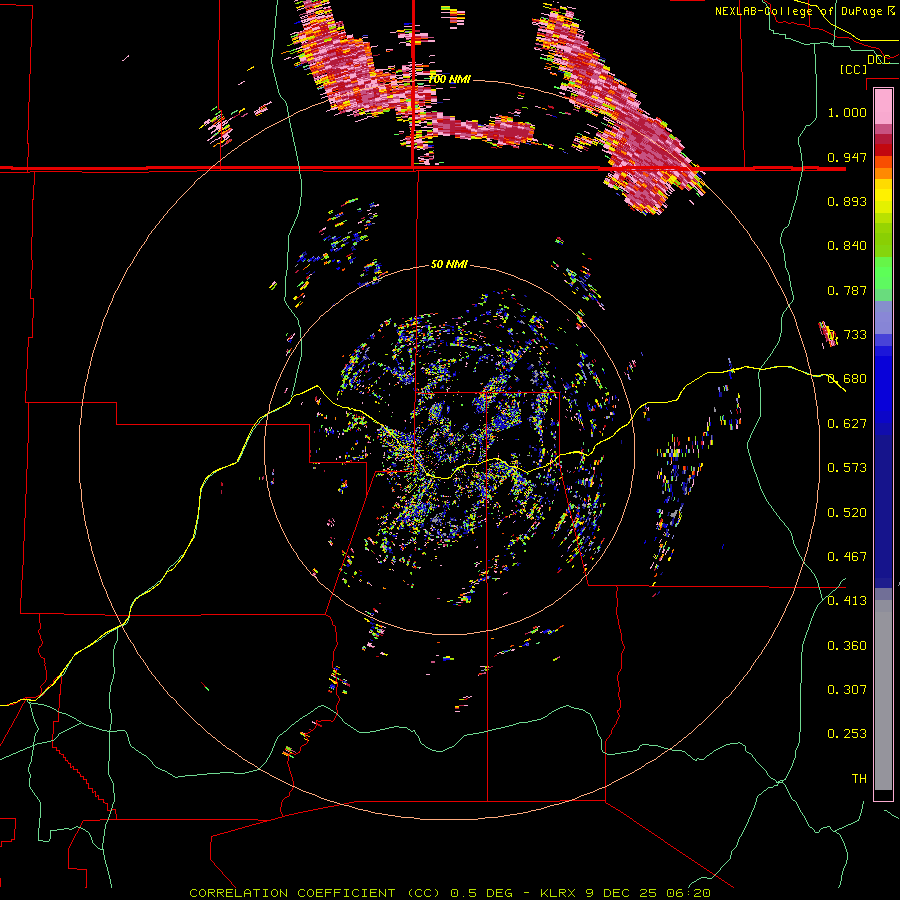Select the 0.253 scale value
Viewport: 900px width, 900px height.
pos(847,734)
